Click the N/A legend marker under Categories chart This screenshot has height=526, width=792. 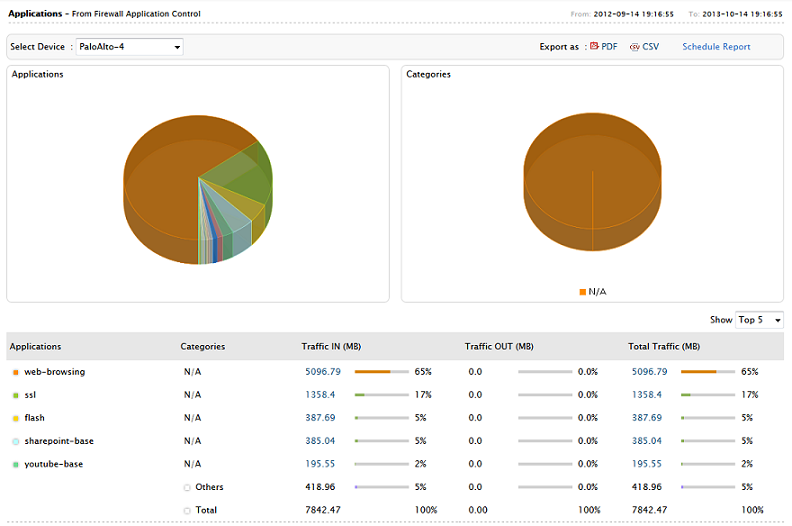[x=583, y=292]
